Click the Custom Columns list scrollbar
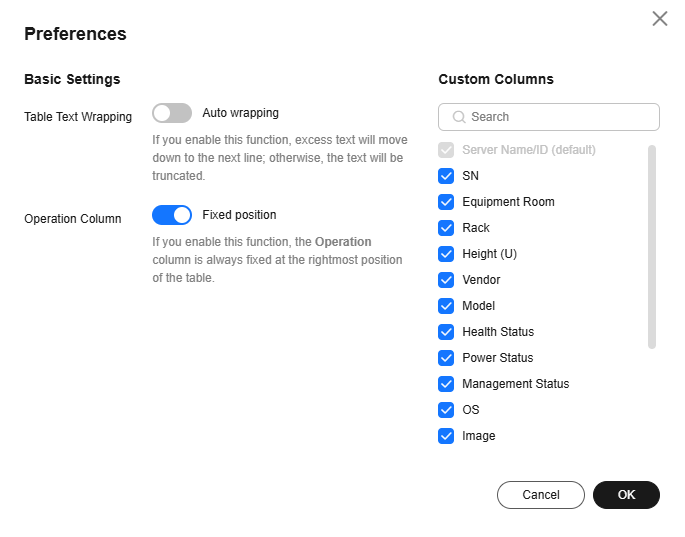This screenshot has width=685, height=537. pos(652,247)
